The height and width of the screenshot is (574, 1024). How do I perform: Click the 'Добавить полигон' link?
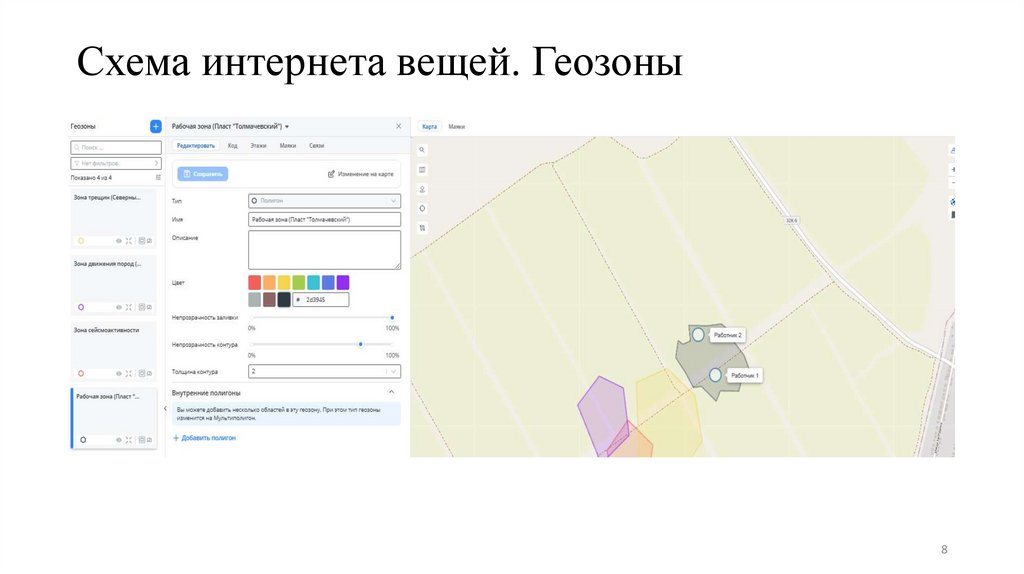coord(204,438)
